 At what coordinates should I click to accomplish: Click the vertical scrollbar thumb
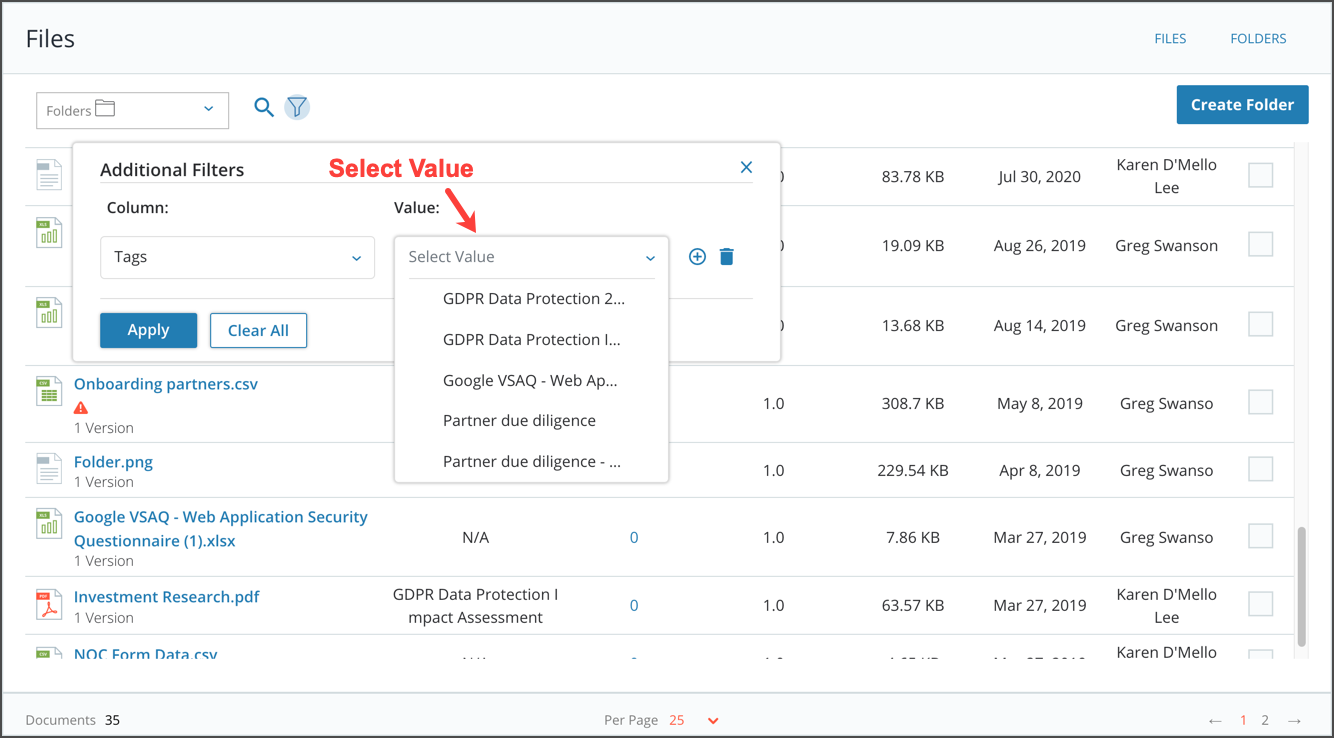tap(1301, 586)
